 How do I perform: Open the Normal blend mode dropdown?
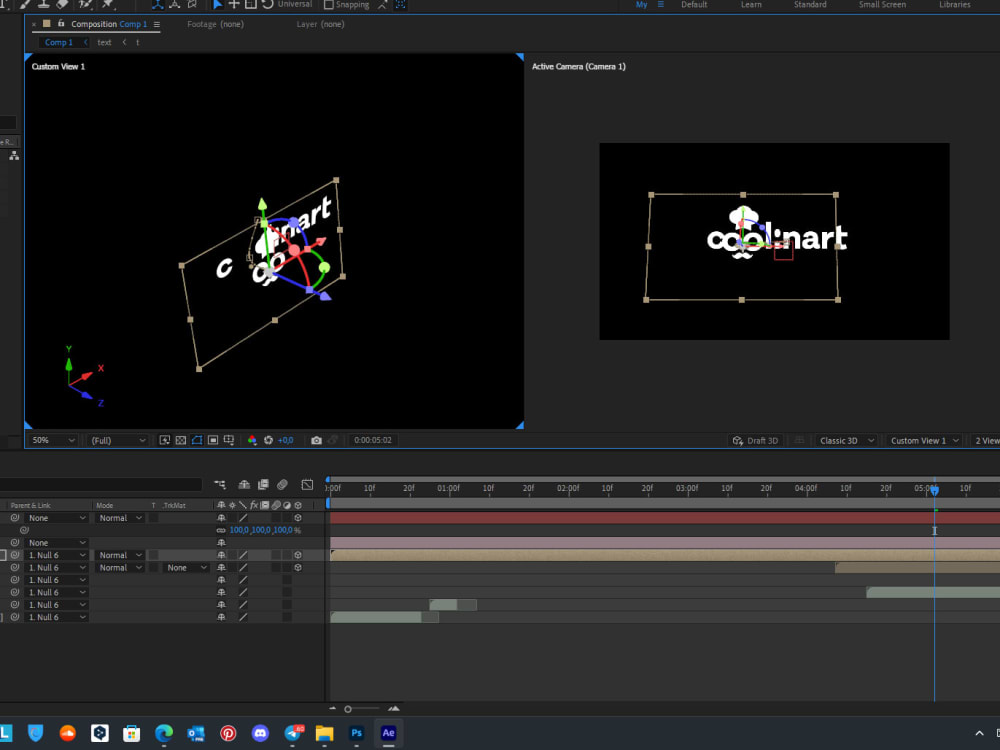[118, 518]
